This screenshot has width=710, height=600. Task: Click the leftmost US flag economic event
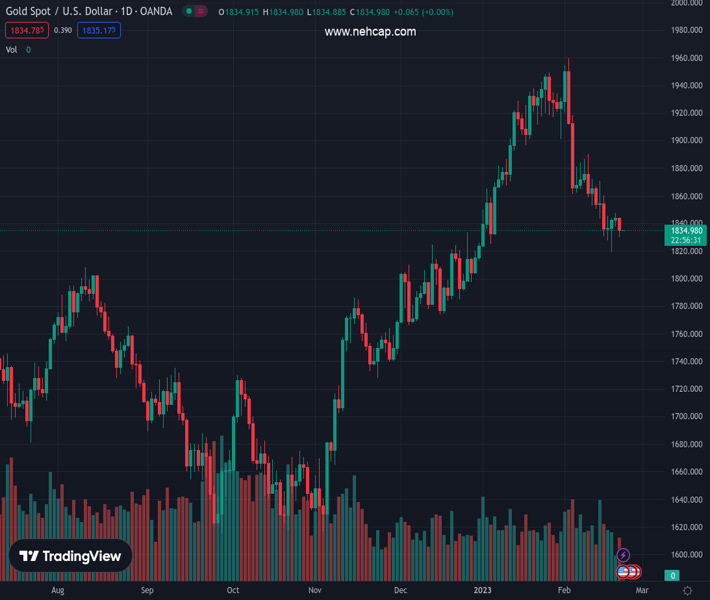click(623, 572)
